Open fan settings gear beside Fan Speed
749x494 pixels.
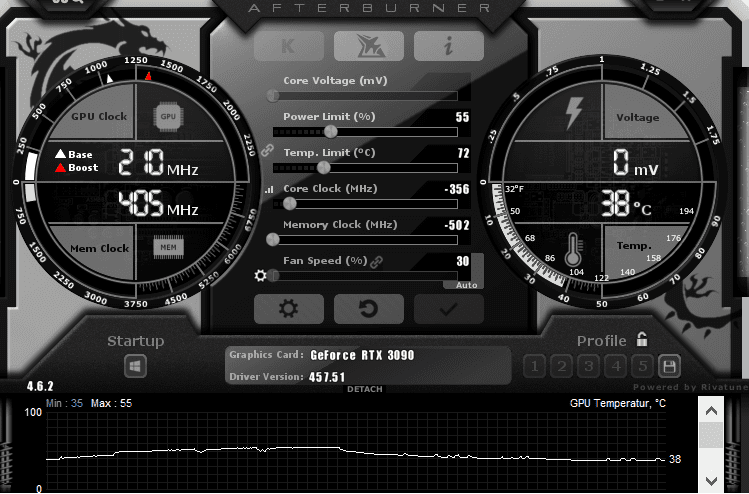(260, 276)
